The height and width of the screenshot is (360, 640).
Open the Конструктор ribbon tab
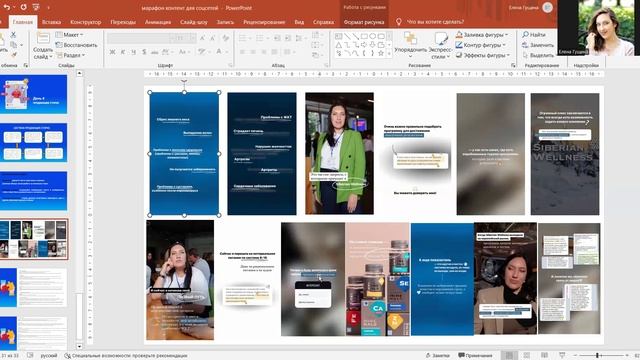(85, 22)
